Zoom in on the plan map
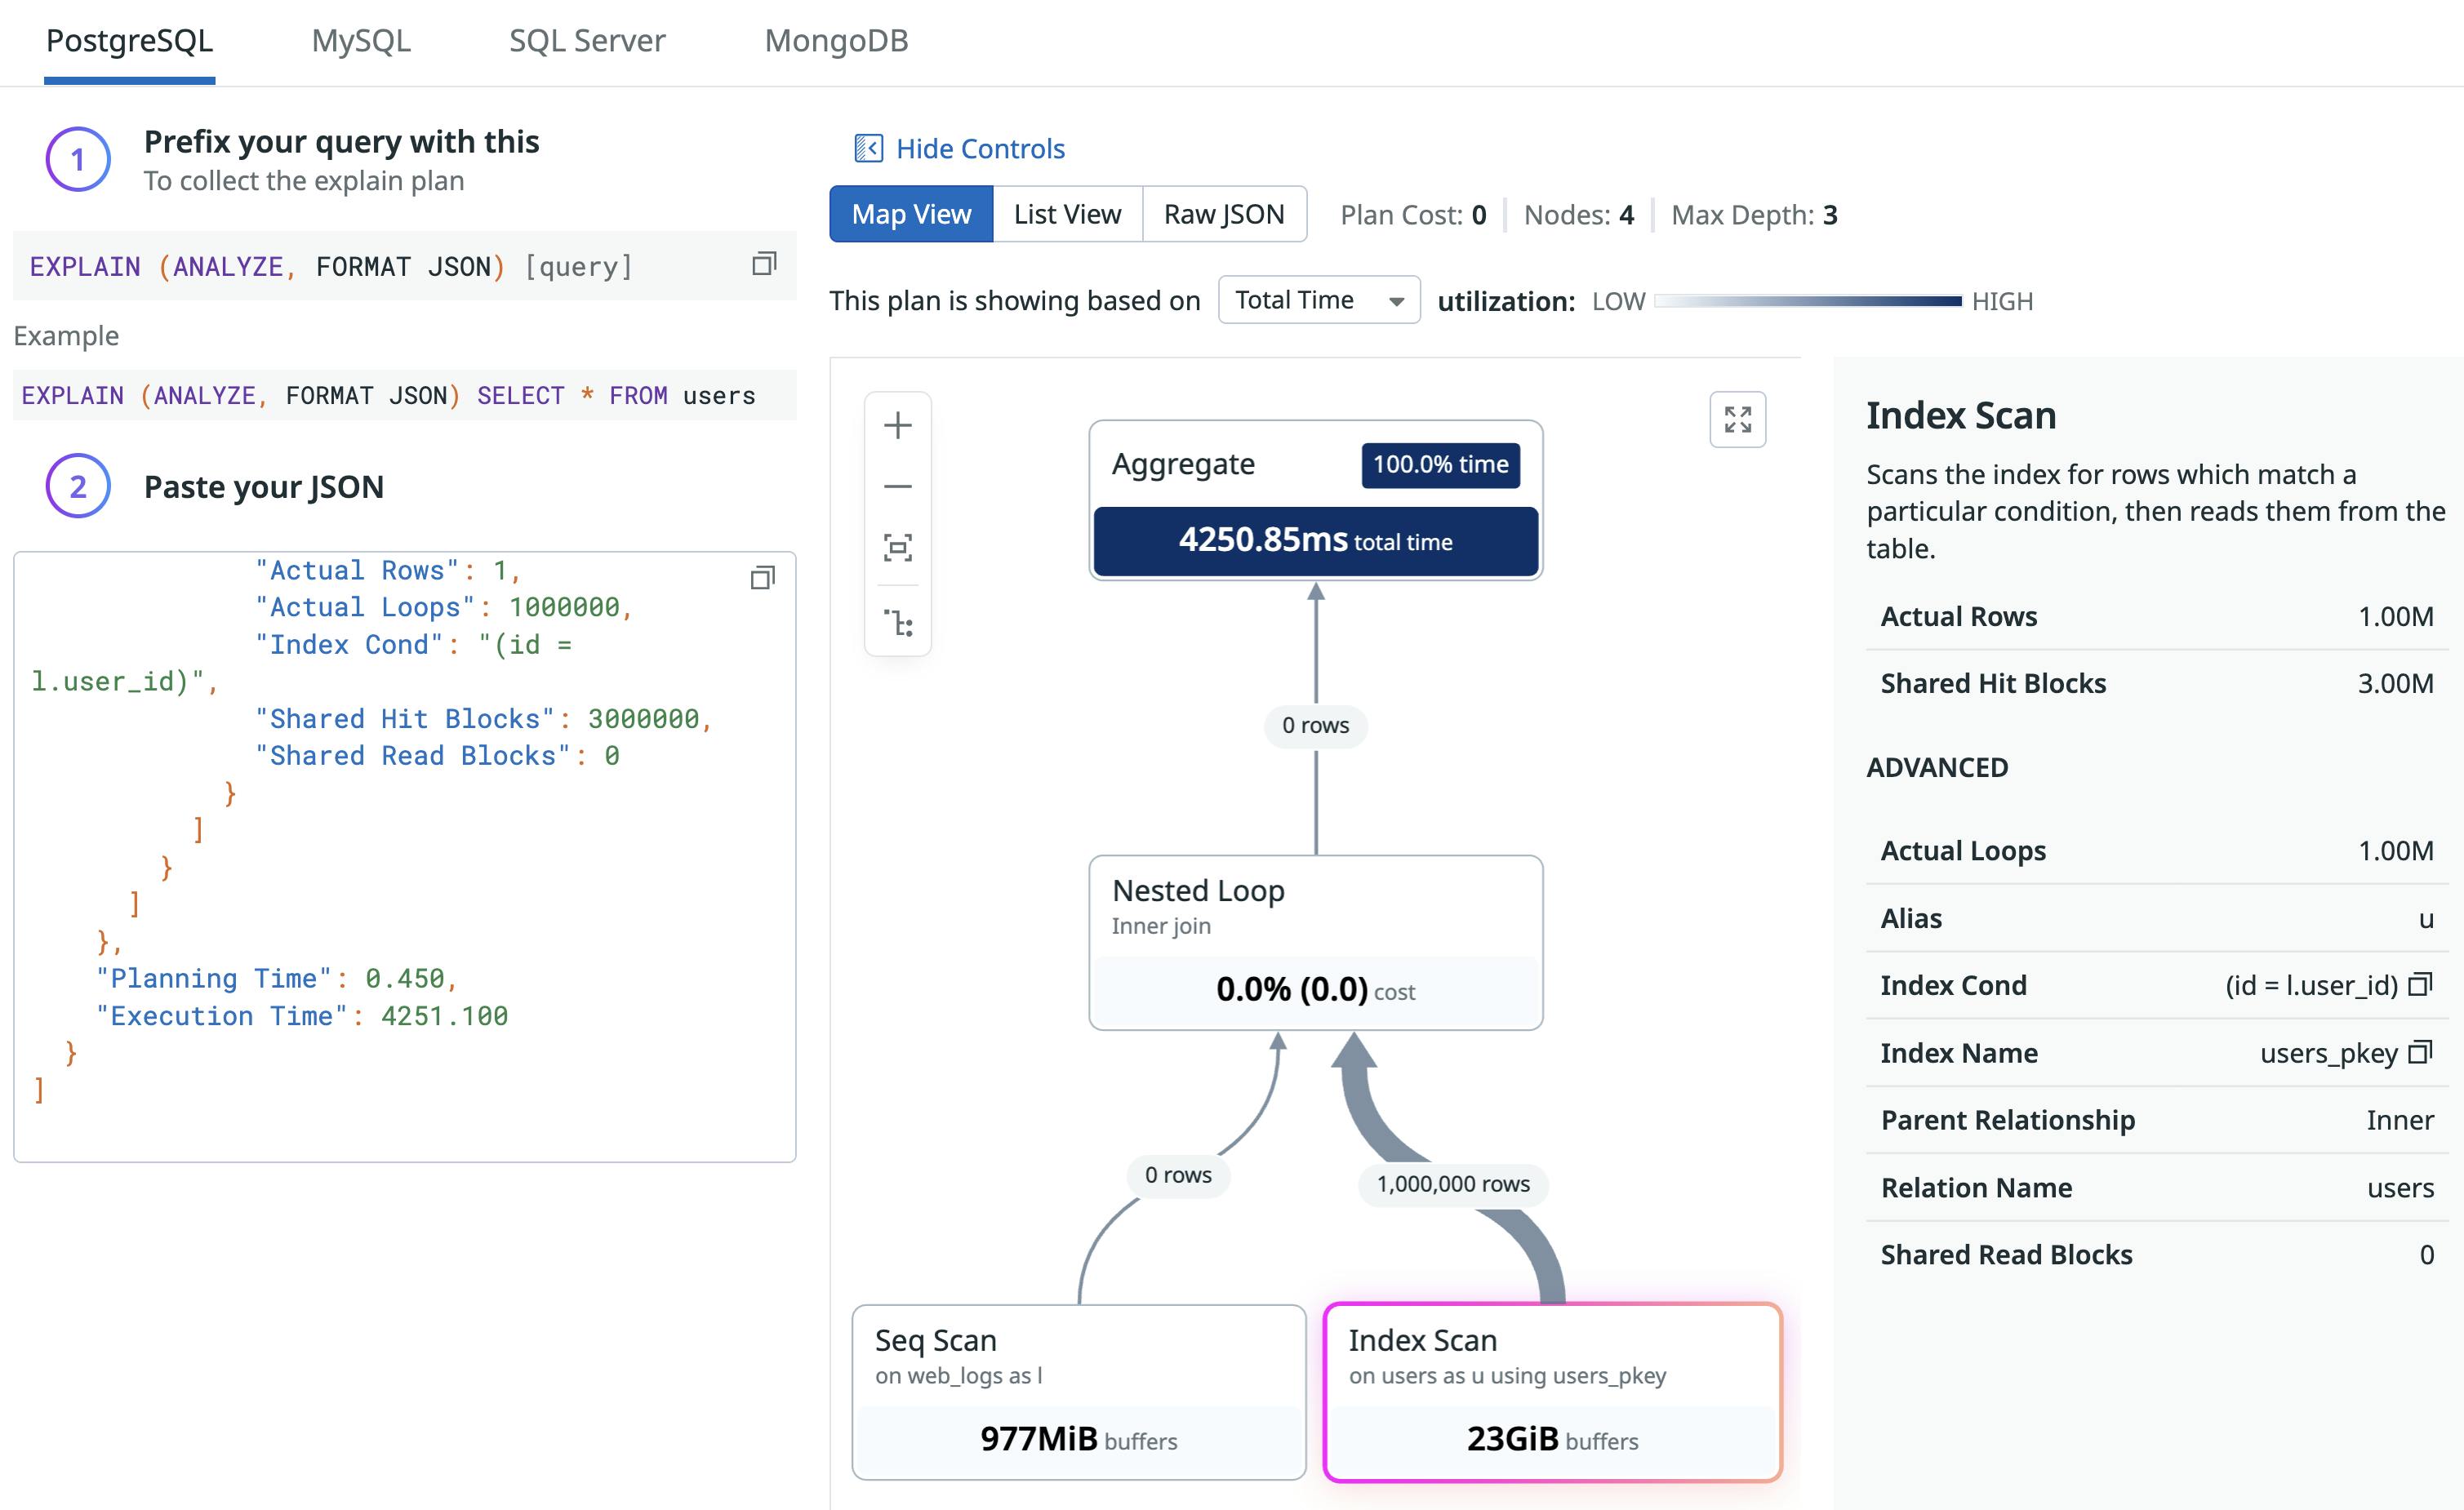The width and height of the screenshot is (2464, 1510). 897,424
